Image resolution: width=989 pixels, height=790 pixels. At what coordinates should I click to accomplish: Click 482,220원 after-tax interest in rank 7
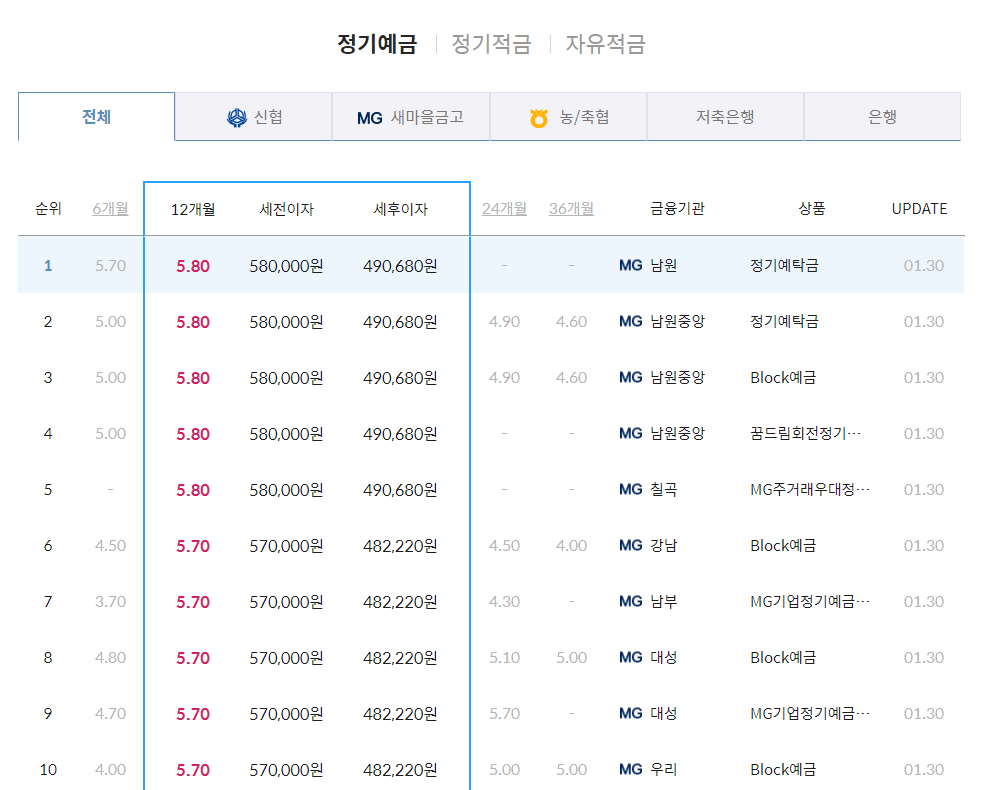400,602
